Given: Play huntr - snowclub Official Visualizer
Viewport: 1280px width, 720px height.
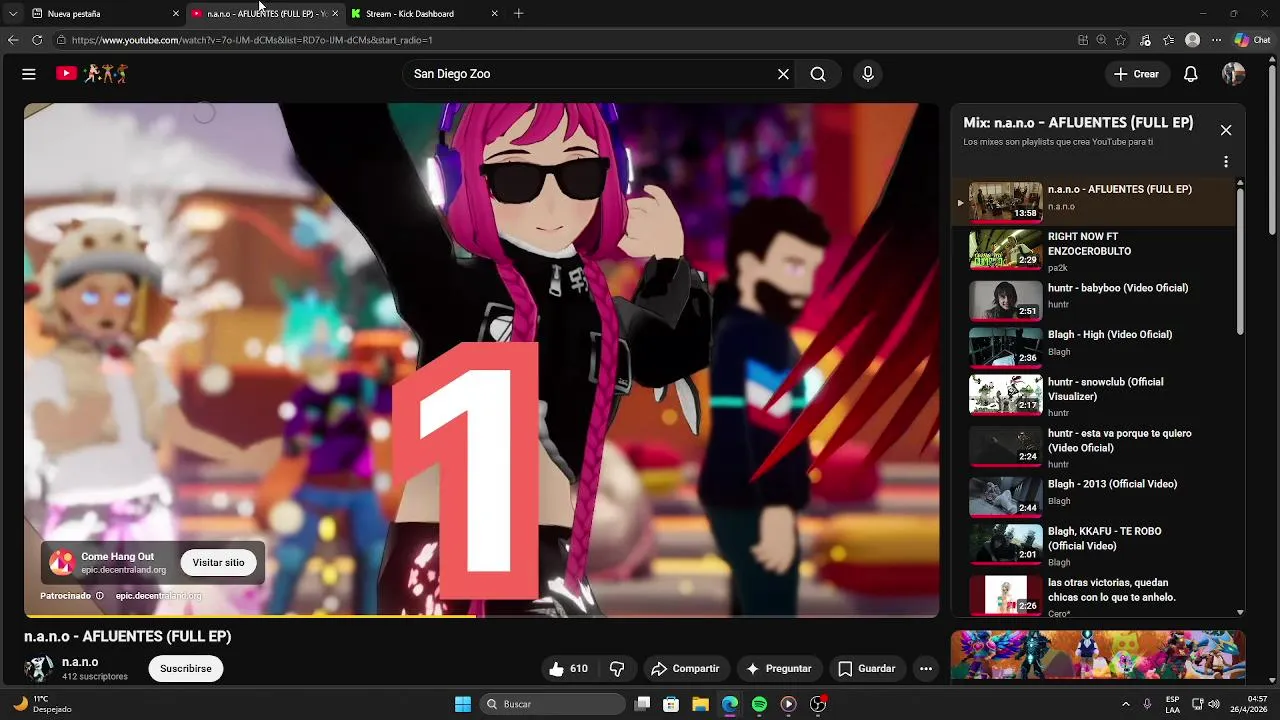Looking at the screenshot, I should [1095, 396].
